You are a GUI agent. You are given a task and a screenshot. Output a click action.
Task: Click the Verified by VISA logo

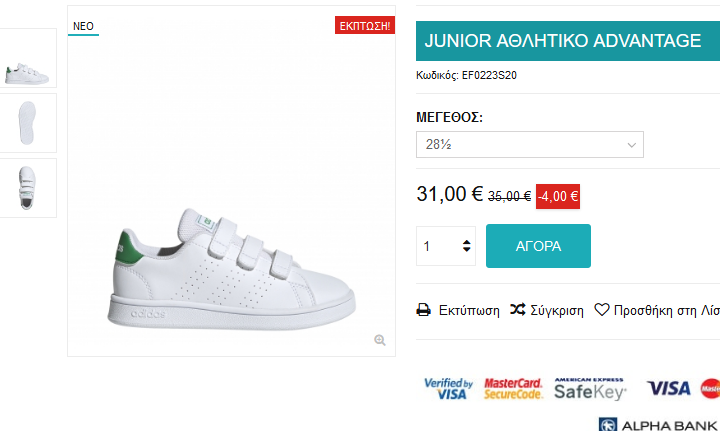[446, 389]
